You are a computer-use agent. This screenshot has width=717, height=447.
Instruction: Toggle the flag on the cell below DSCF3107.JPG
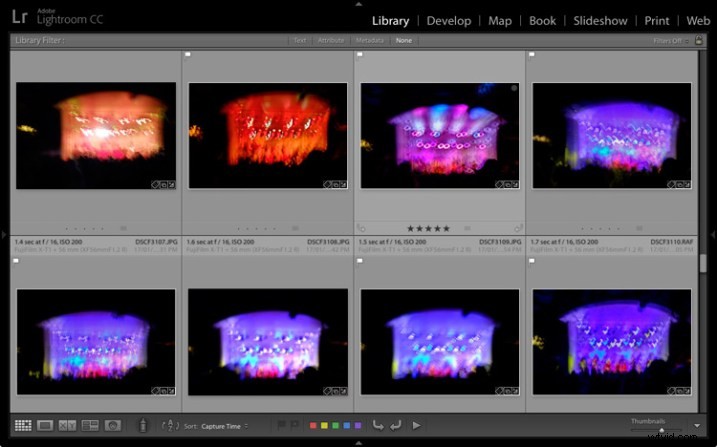click(16, 261)
